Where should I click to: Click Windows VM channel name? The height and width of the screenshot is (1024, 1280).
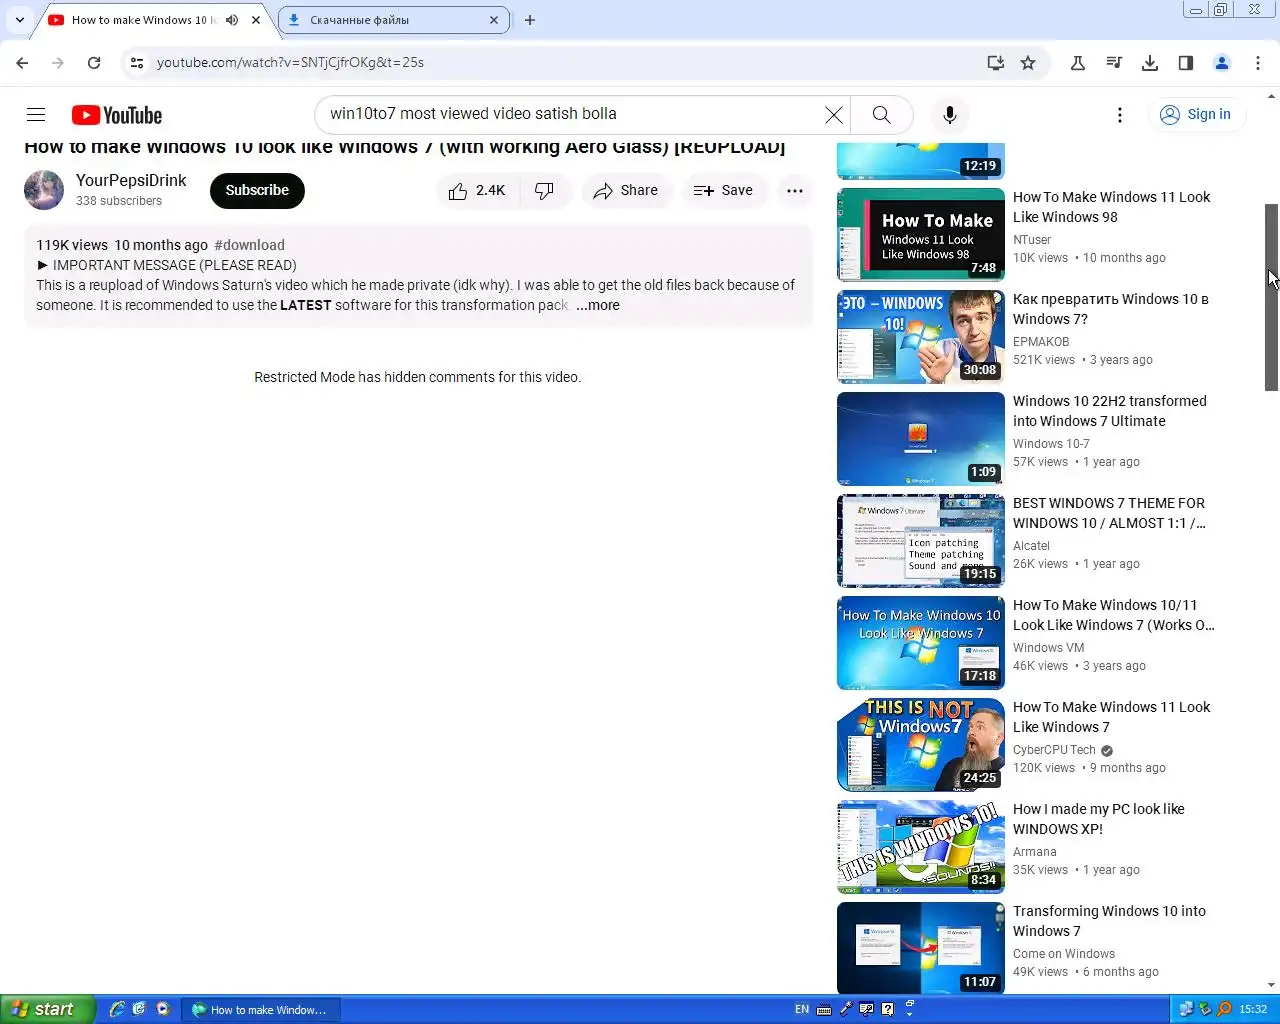1049,648
